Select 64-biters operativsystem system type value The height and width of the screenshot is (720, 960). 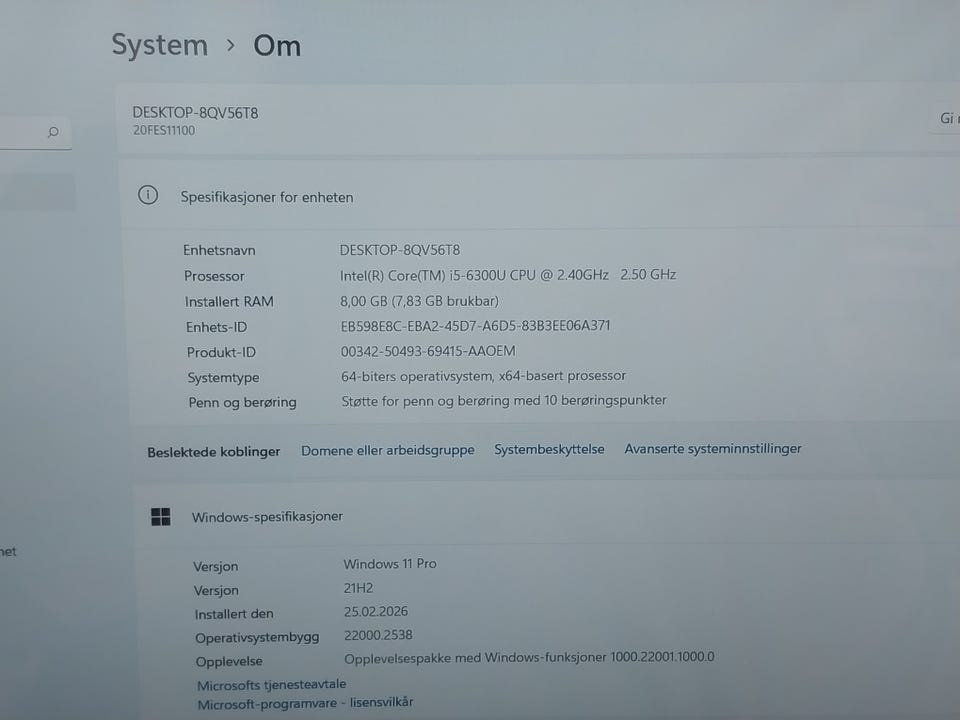[x=483, y=376]
